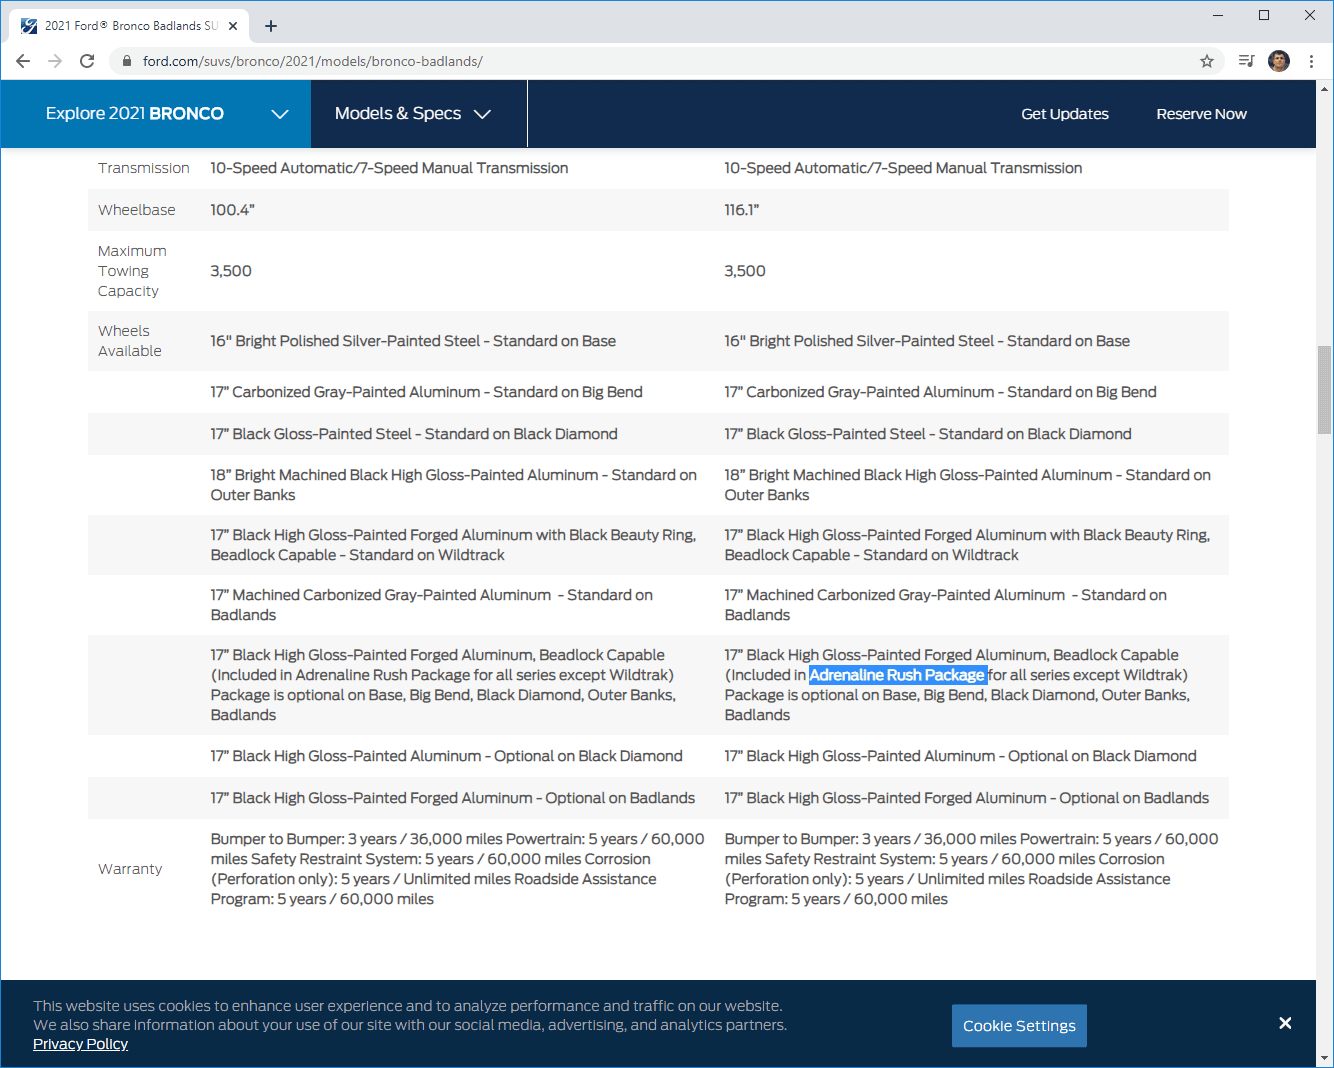
Task: Click the 116.1" wheelbase value
Action: pos(741,210)
